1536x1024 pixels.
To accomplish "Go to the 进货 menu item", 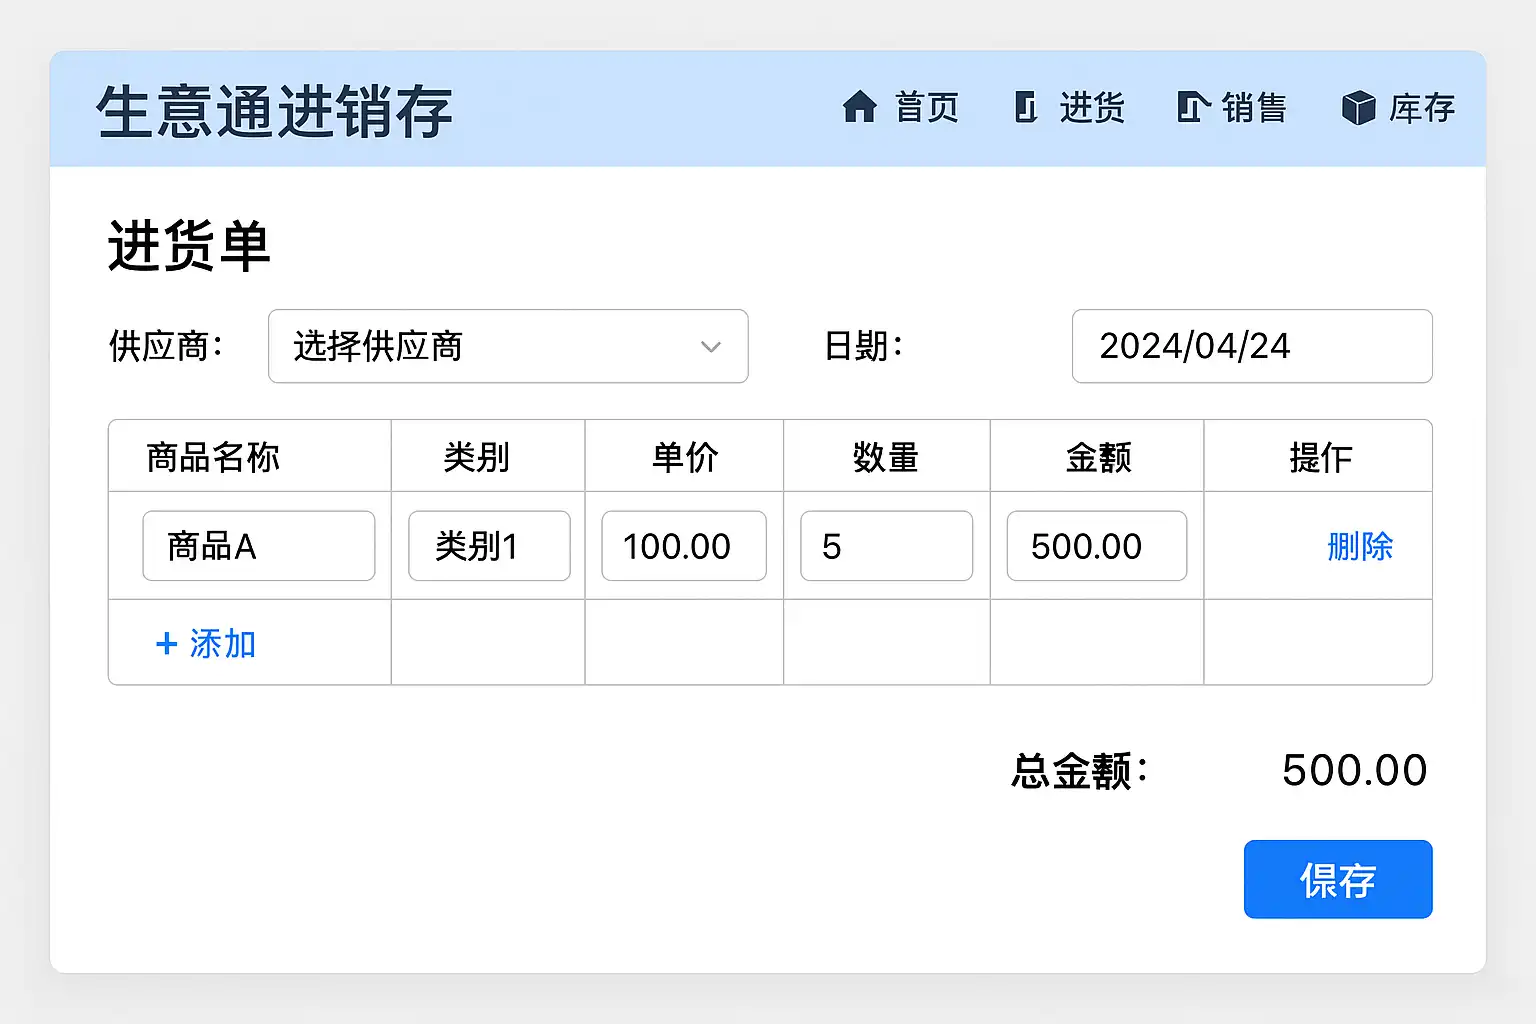I will pos(1092,107).
